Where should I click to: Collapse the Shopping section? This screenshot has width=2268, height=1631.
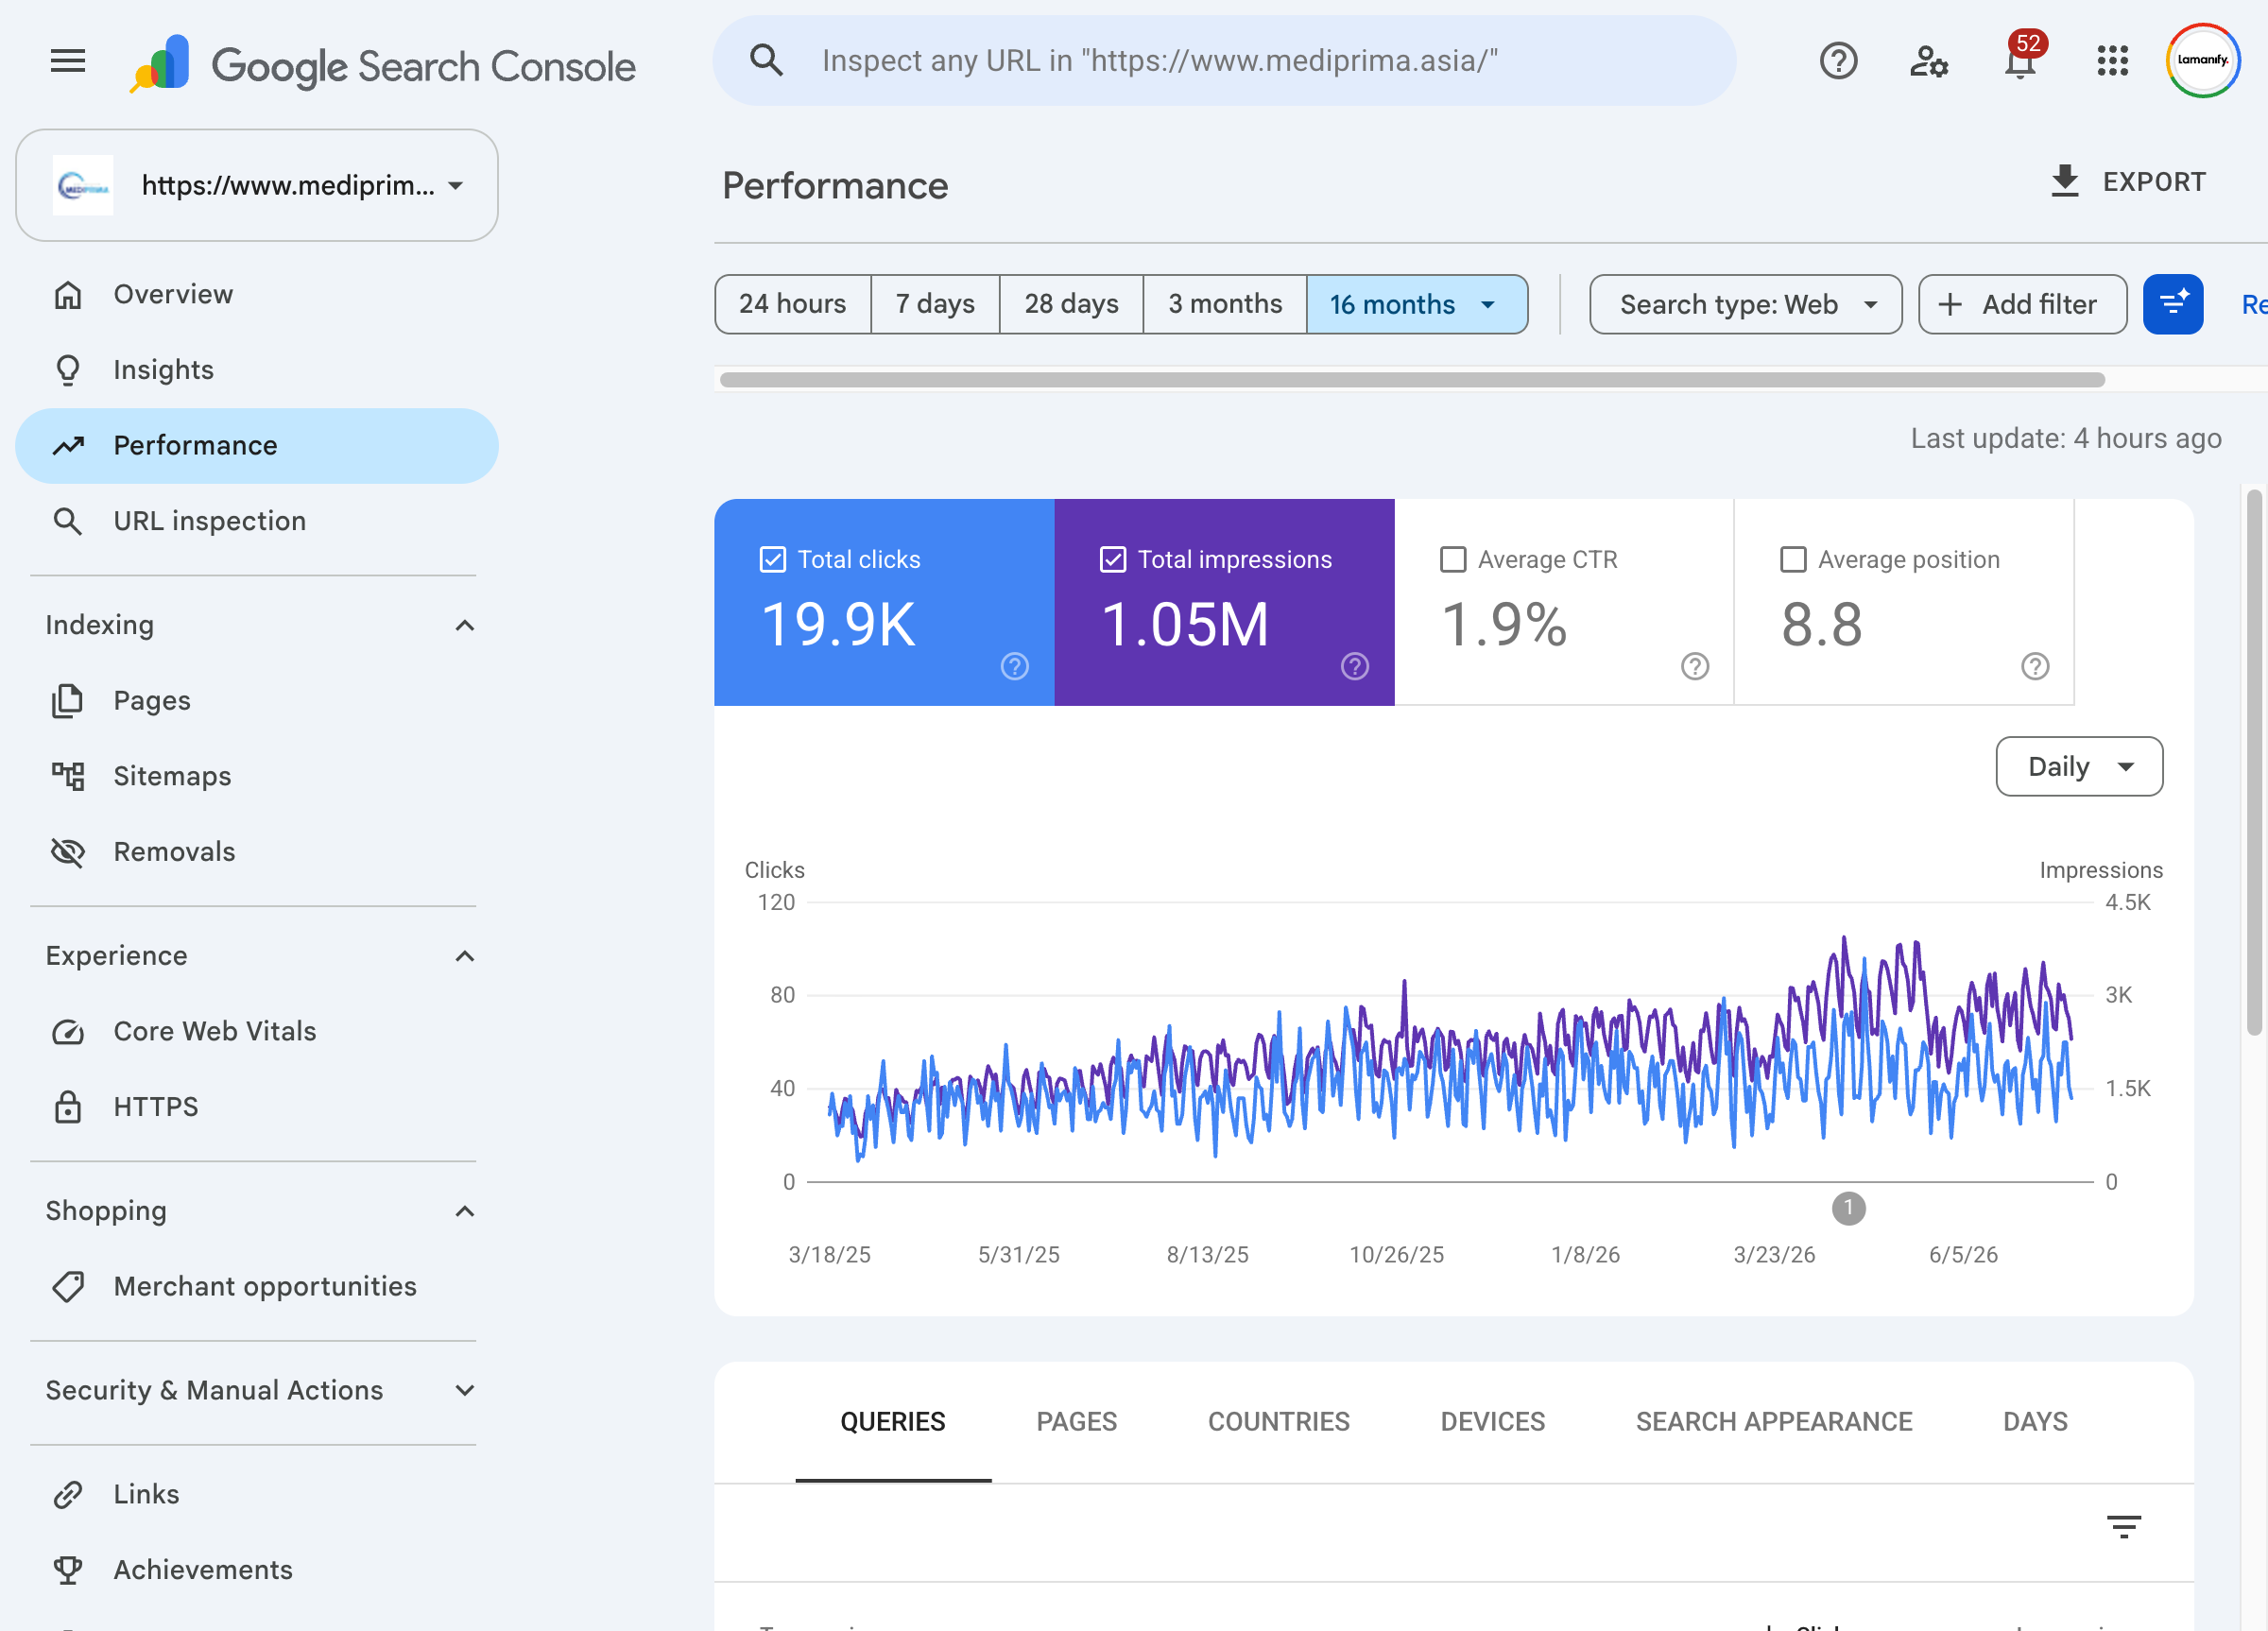coord(464,1212)
